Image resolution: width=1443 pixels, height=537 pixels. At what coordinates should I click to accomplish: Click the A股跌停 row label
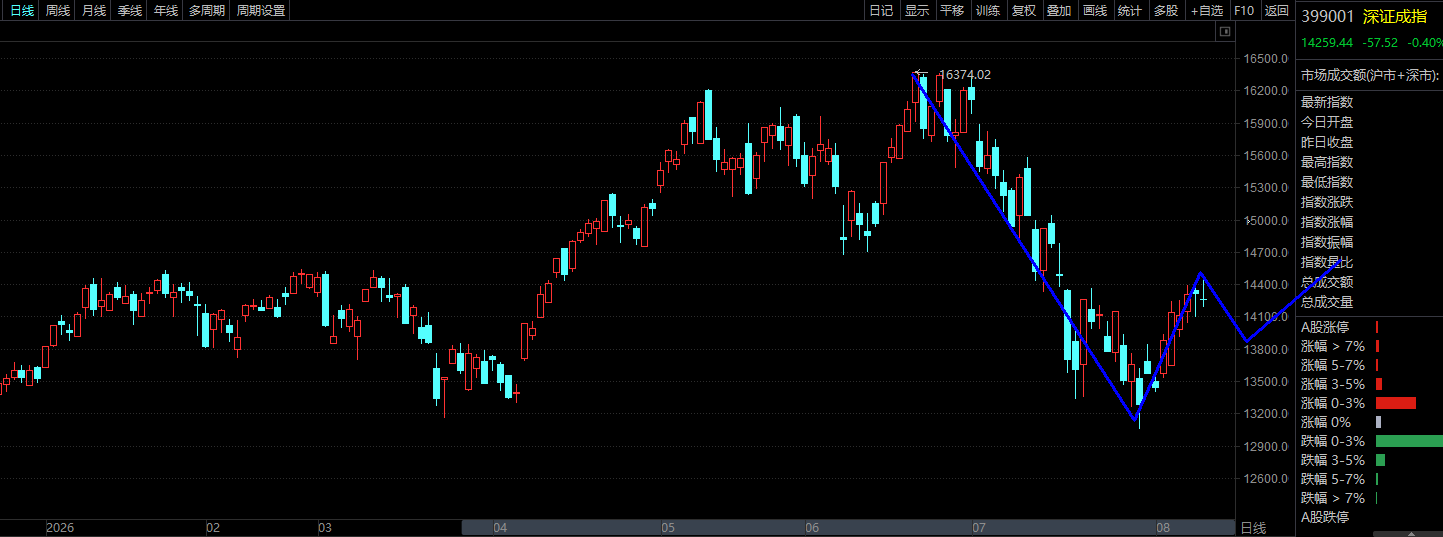[1327, 517]
